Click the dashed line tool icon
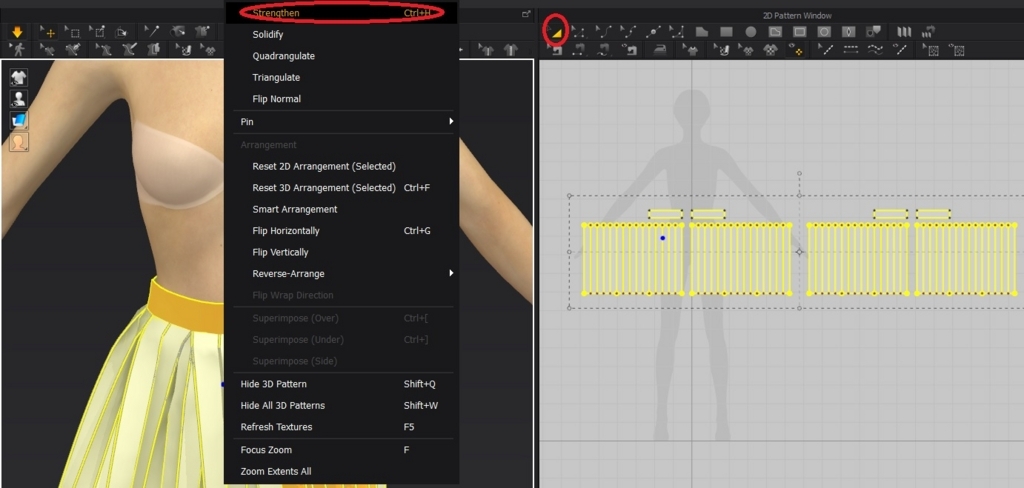This screenshot has width=1024, height=488. (851, 50)
